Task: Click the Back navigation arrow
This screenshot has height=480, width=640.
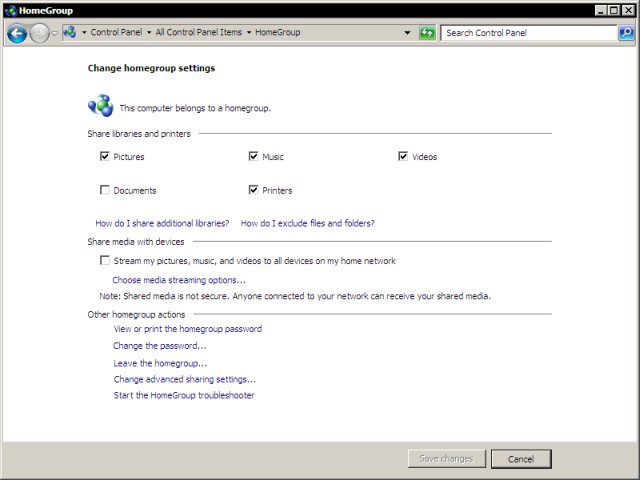Action: [16, 33]
